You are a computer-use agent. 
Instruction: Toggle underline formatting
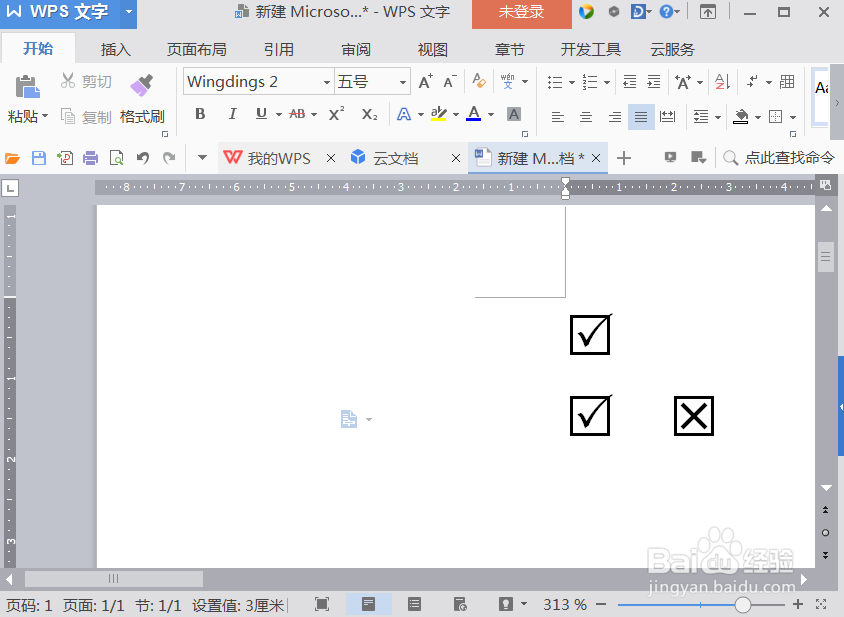coord(261,114)
